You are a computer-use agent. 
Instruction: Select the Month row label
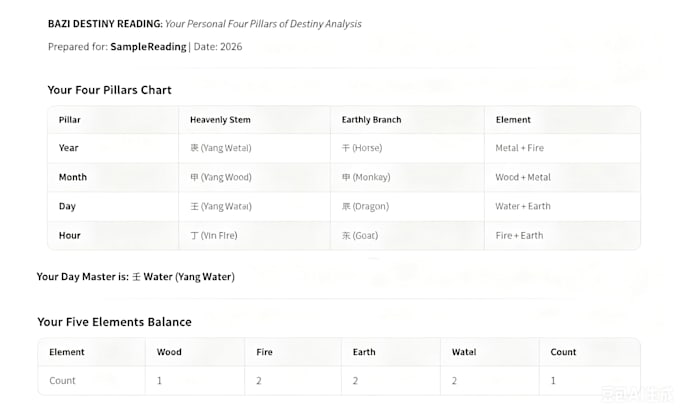(73, 177)
